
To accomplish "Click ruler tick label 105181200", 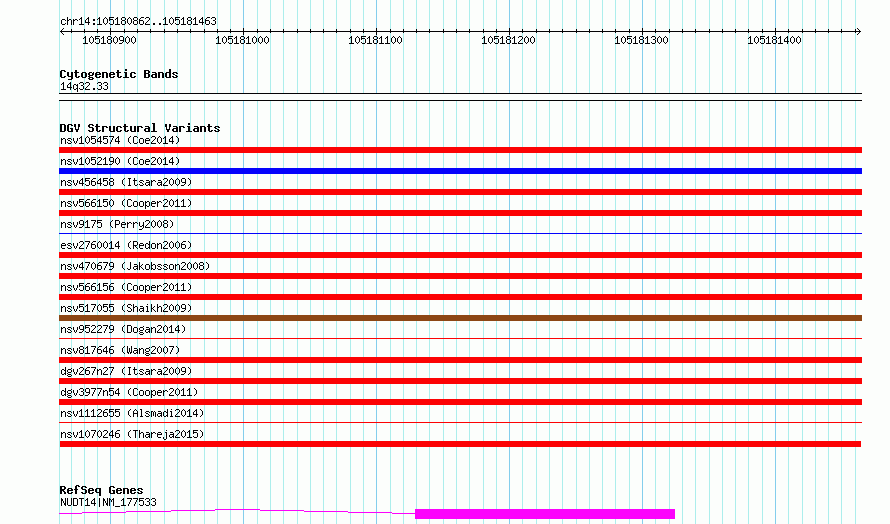I will [508, 40].
